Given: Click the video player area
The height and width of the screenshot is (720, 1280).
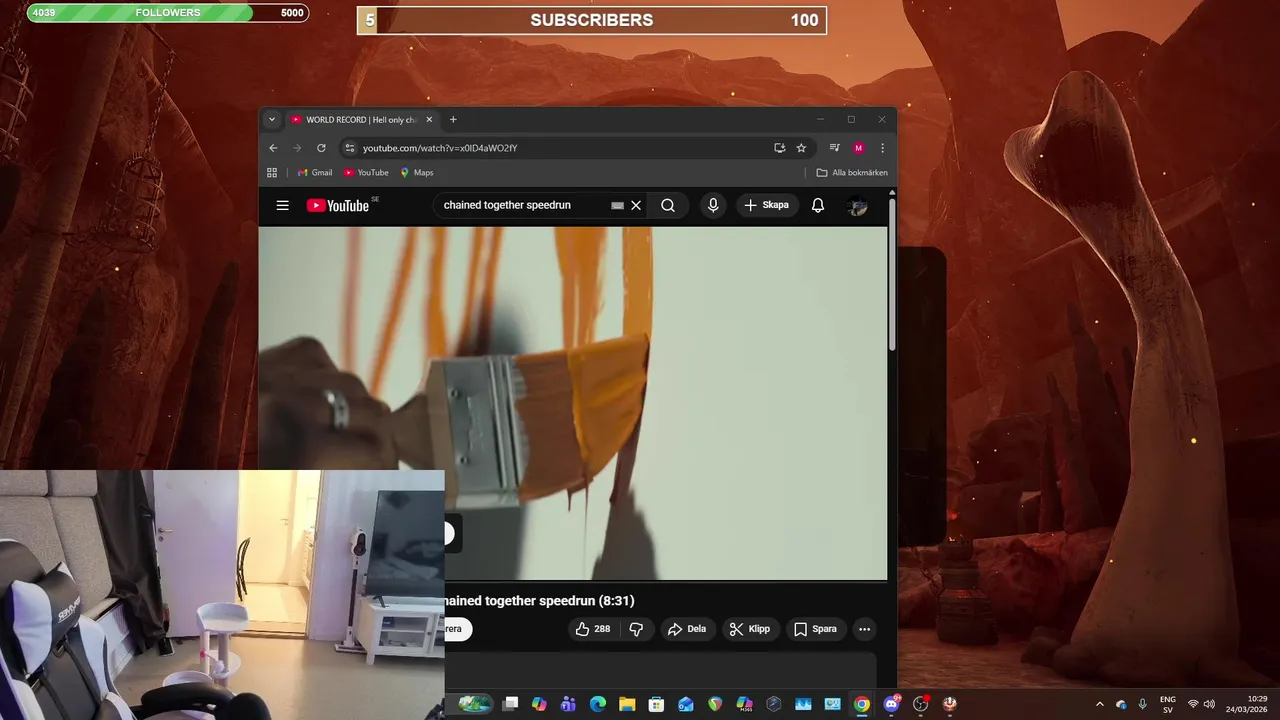Looking at the screenshot, I should click(573, 403).
